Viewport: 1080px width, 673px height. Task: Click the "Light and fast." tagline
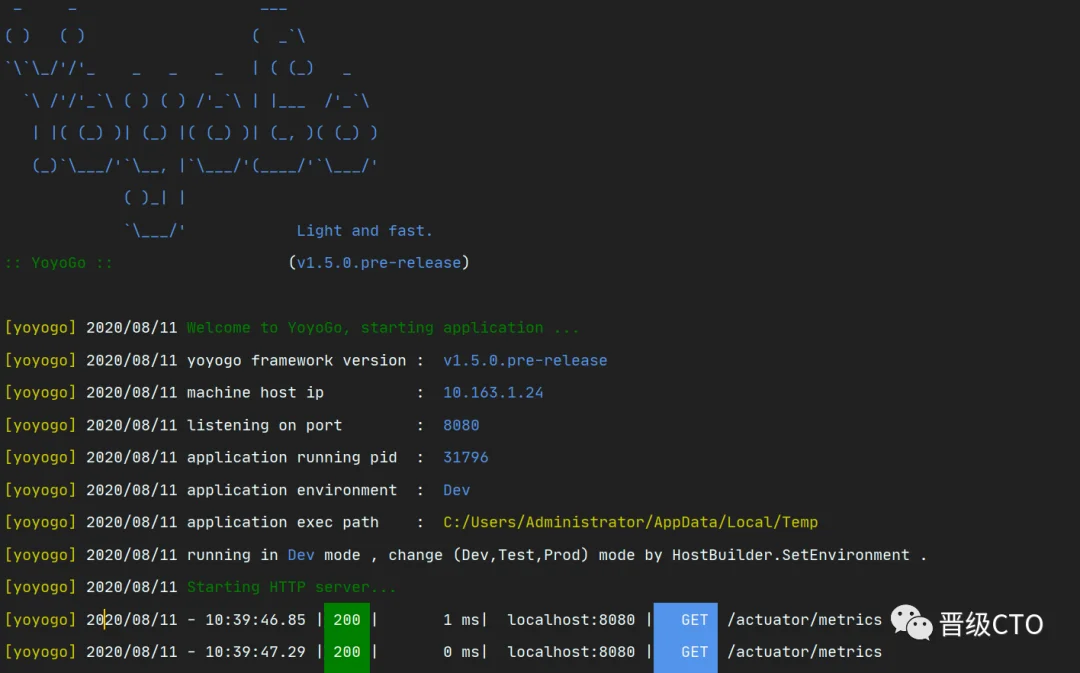pyautogui.click(x=364, y=231)
